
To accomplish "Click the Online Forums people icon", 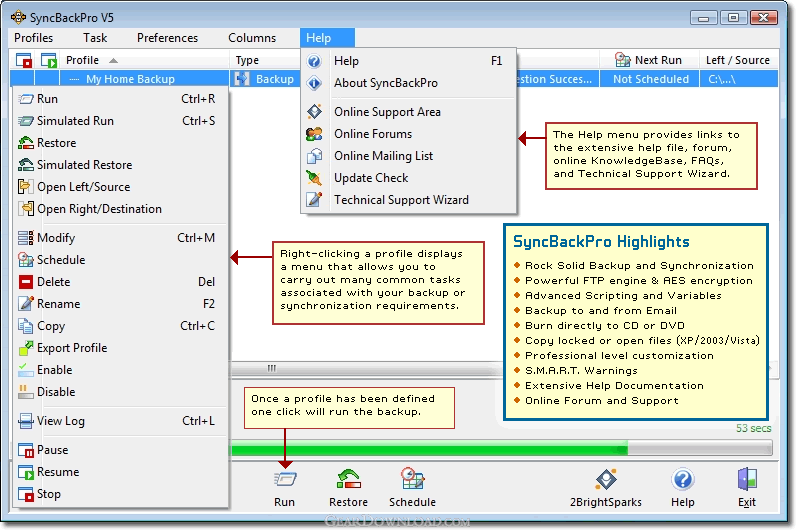I will click(x=314, y=134).
